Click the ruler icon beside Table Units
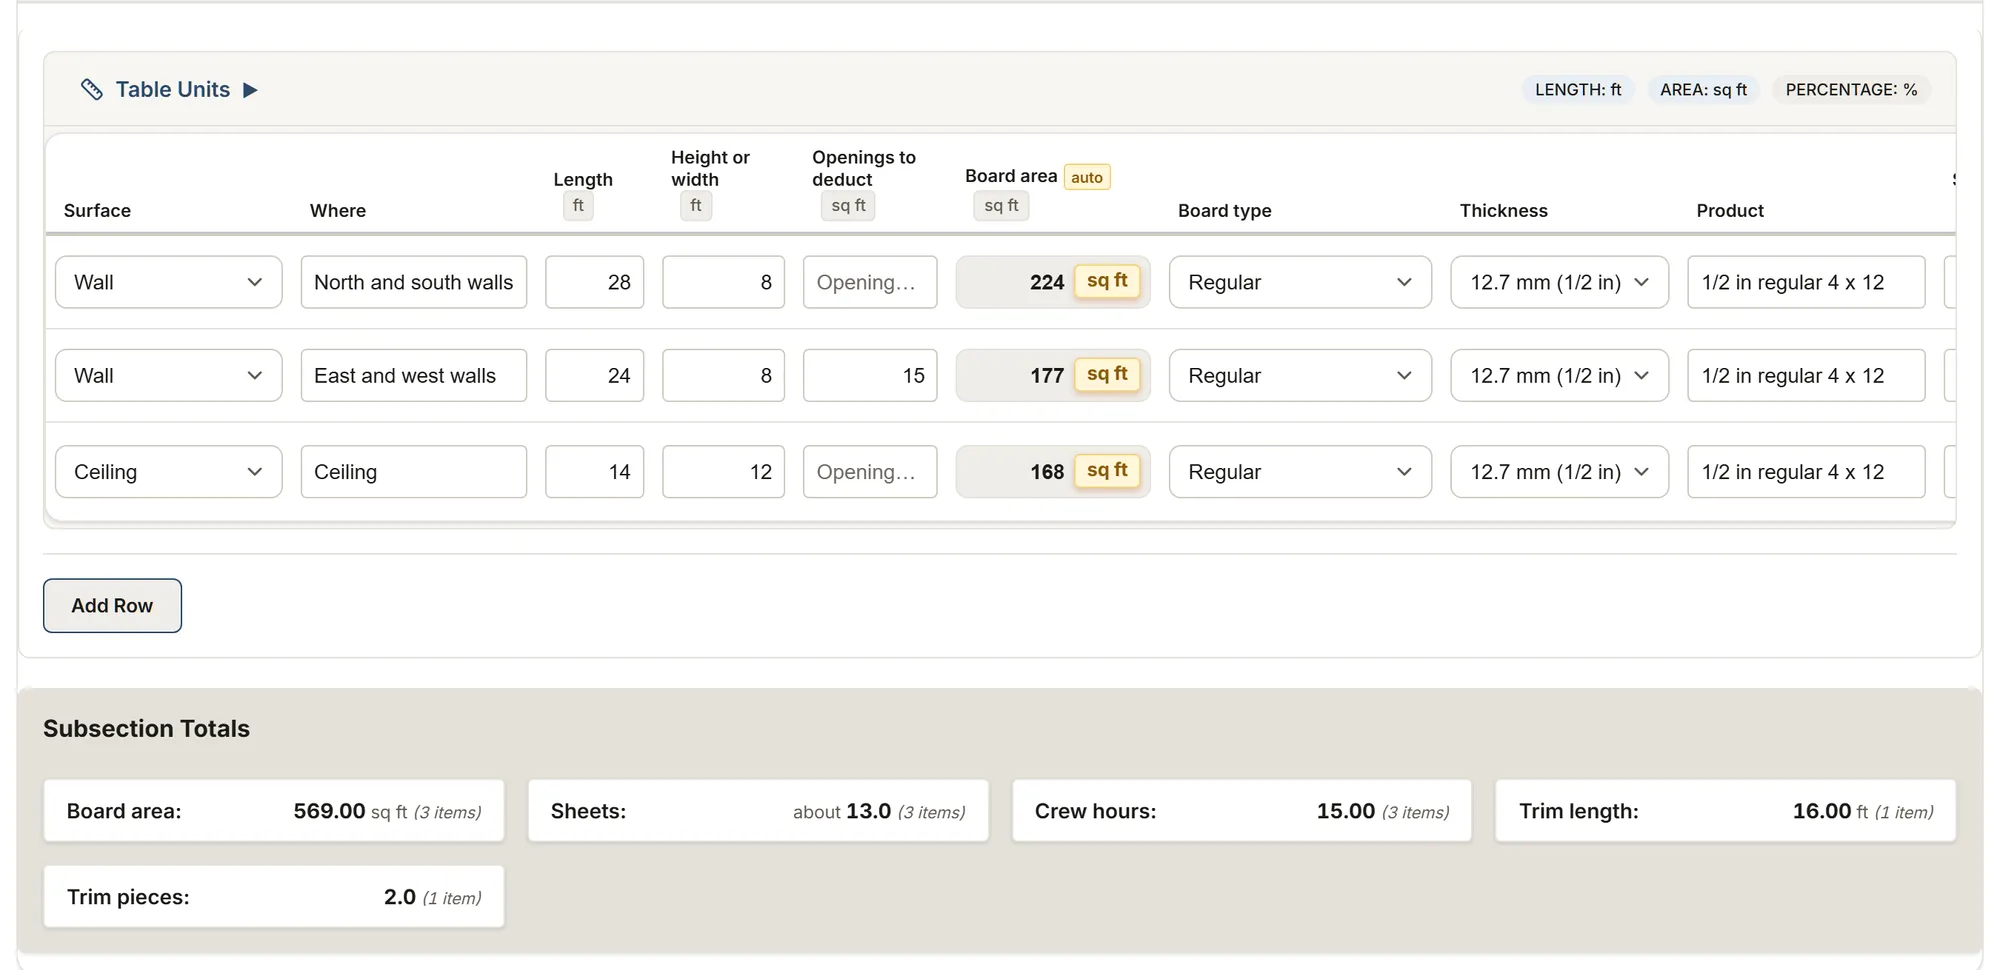 (x=92, y=90)
